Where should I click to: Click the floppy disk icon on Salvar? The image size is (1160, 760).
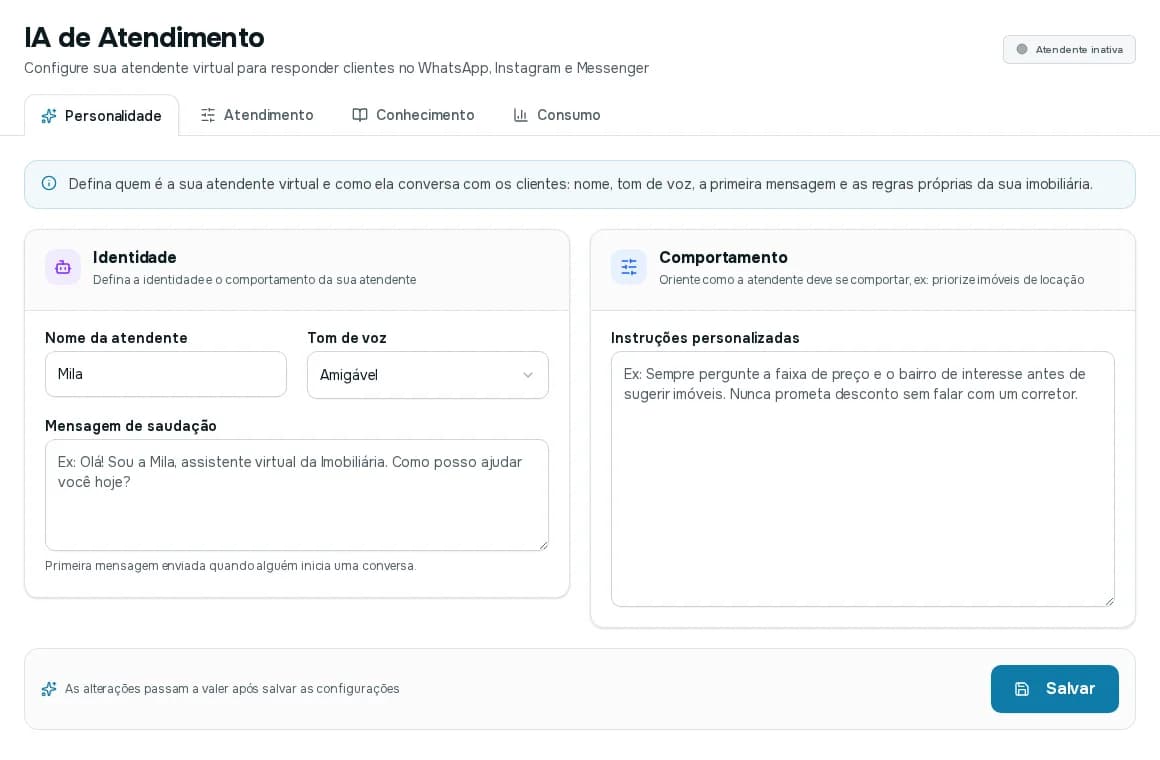pyautogui.click(x=1022, y=689)
